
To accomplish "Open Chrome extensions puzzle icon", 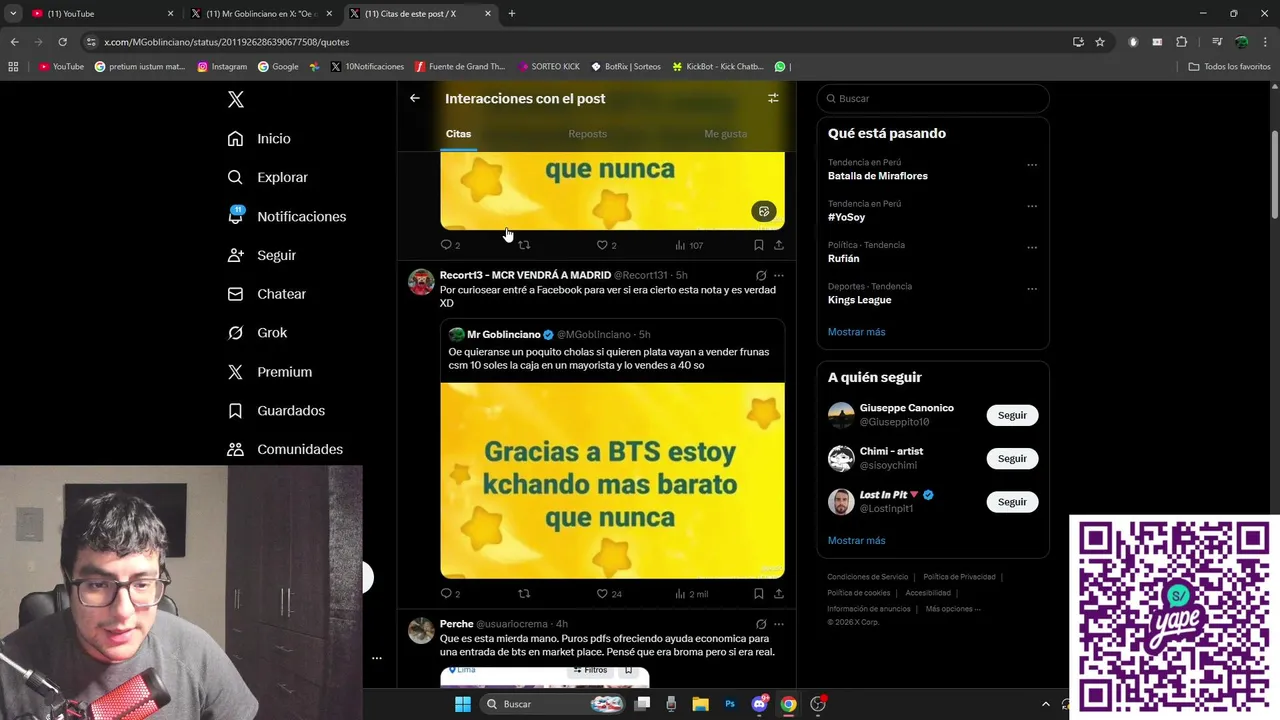I will (x=1182, y=42).
